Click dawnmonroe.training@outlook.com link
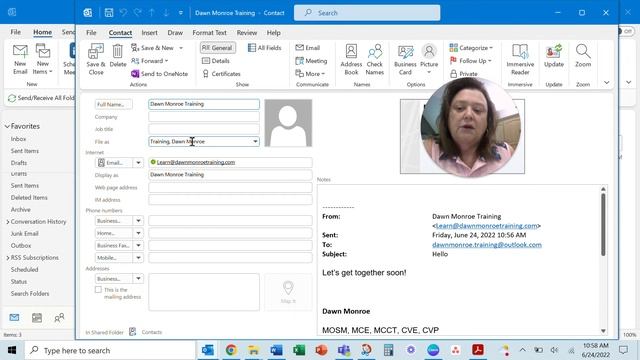Image resolution: width=640 pixels, height=360 pixels. pos(487,244)
